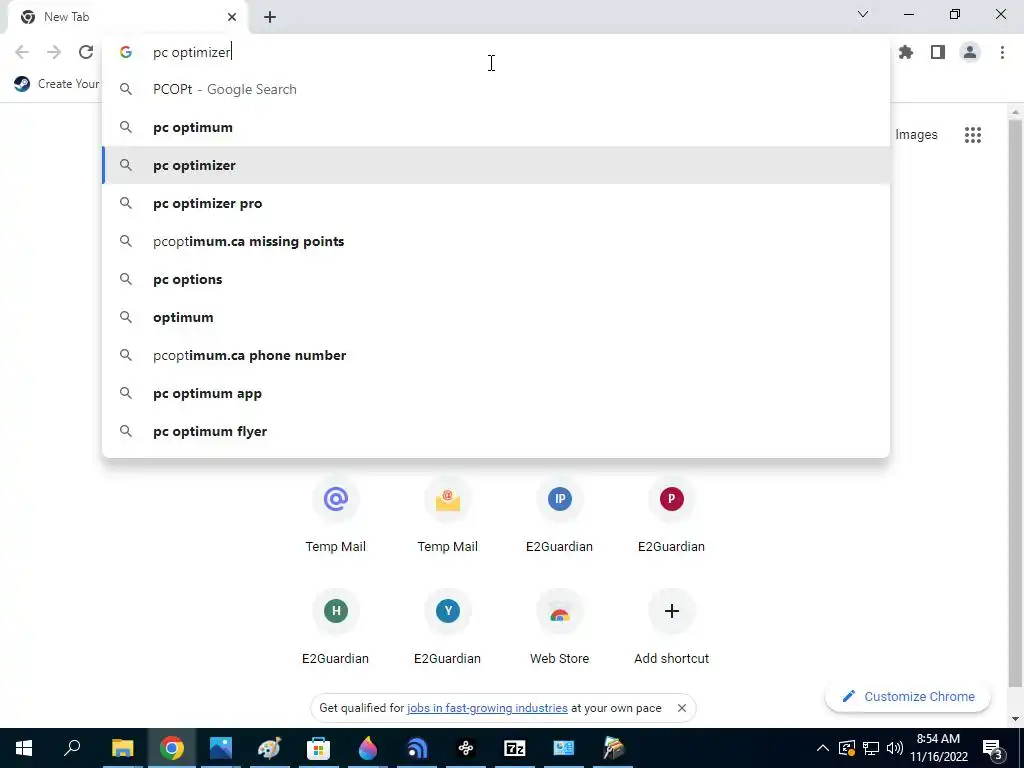Open the paint palette app in taskbar
The width and height of the screenshot is (1024, 768).
(x=269, y=748)
